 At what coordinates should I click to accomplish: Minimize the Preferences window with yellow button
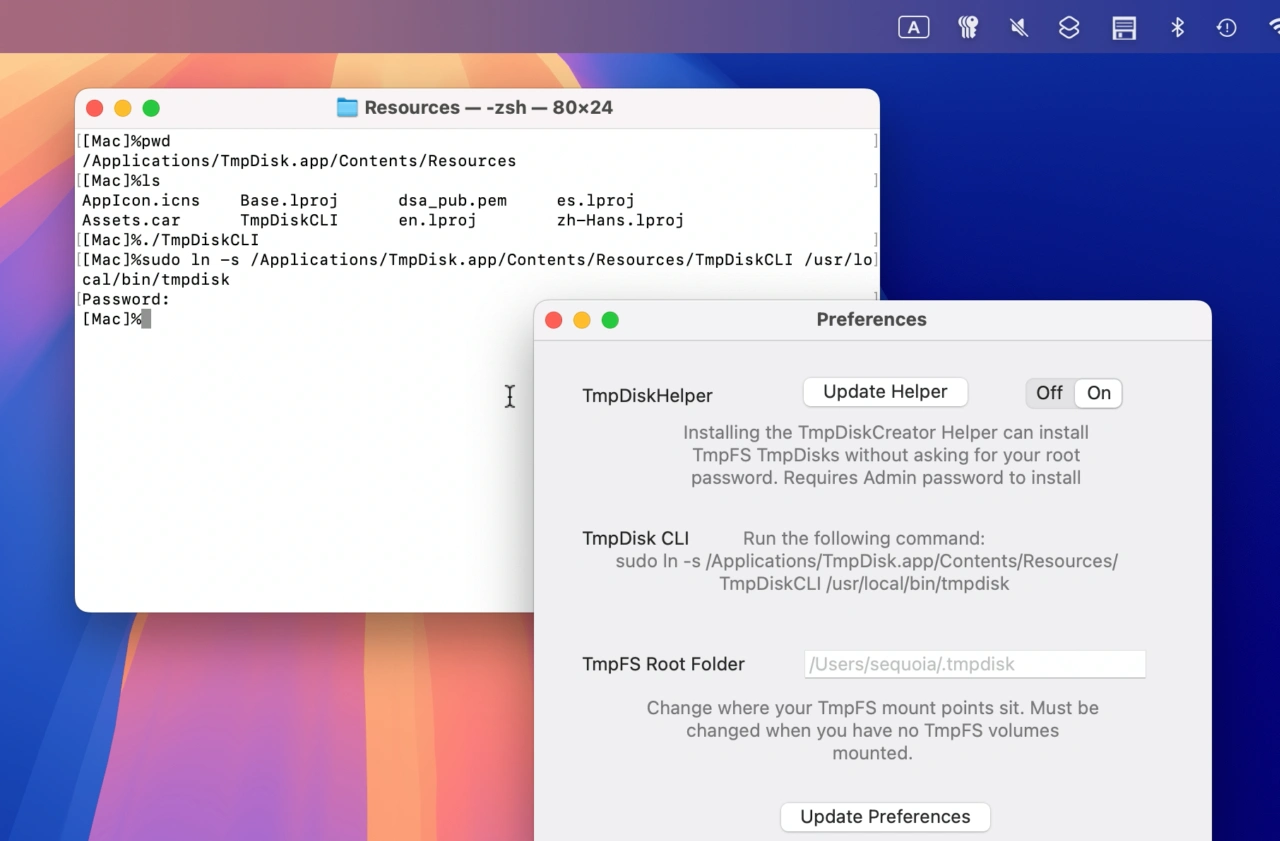[x=582, y=320]
